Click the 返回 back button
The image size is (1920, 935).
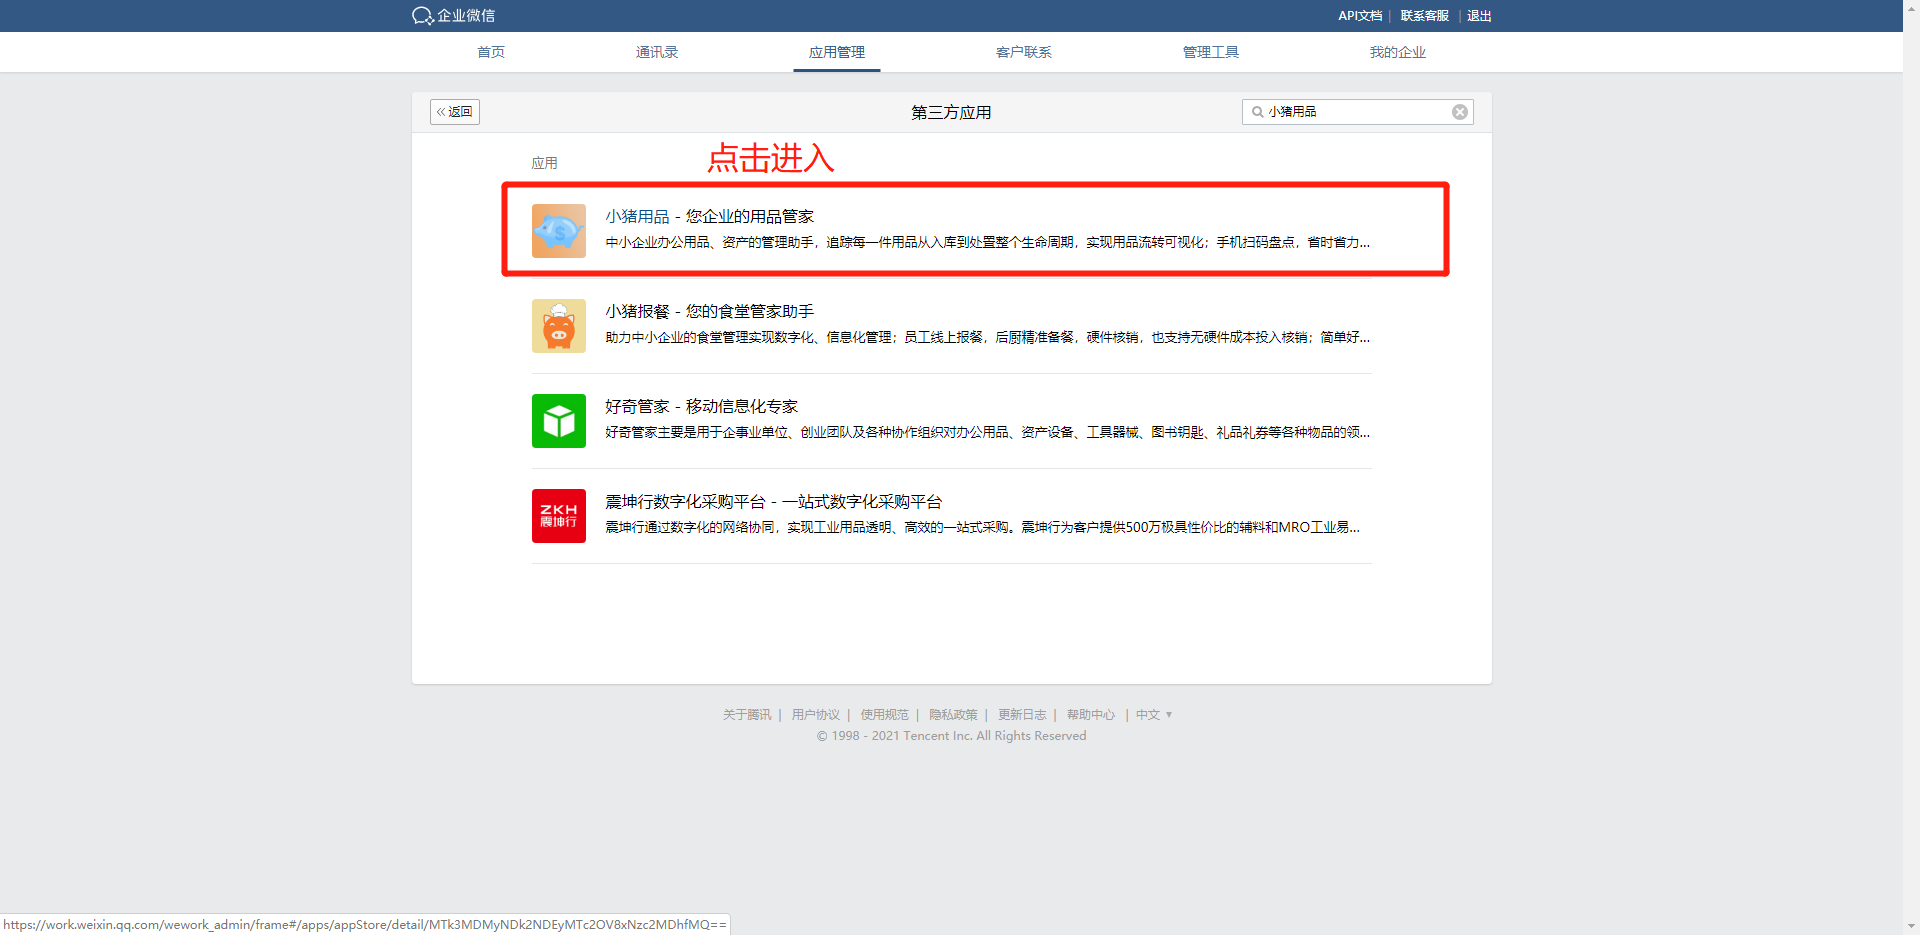click(455, 112)
